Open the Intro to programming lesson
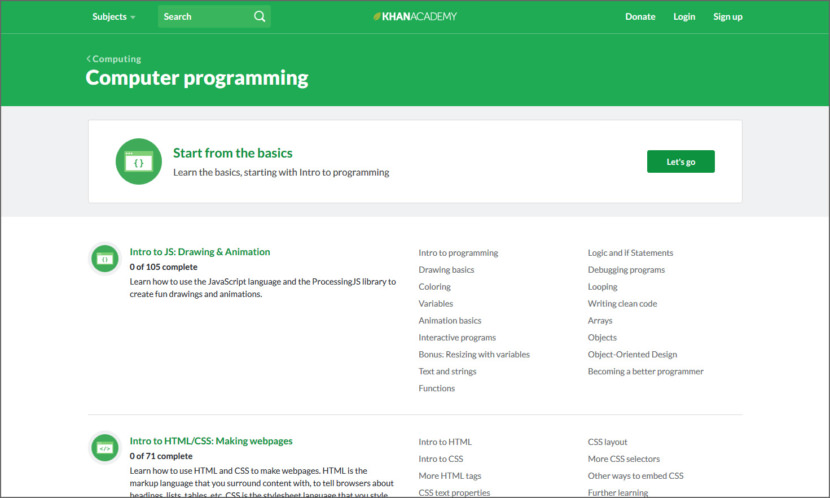The width and height of the screenshot is (830, 498). (458, 253)
